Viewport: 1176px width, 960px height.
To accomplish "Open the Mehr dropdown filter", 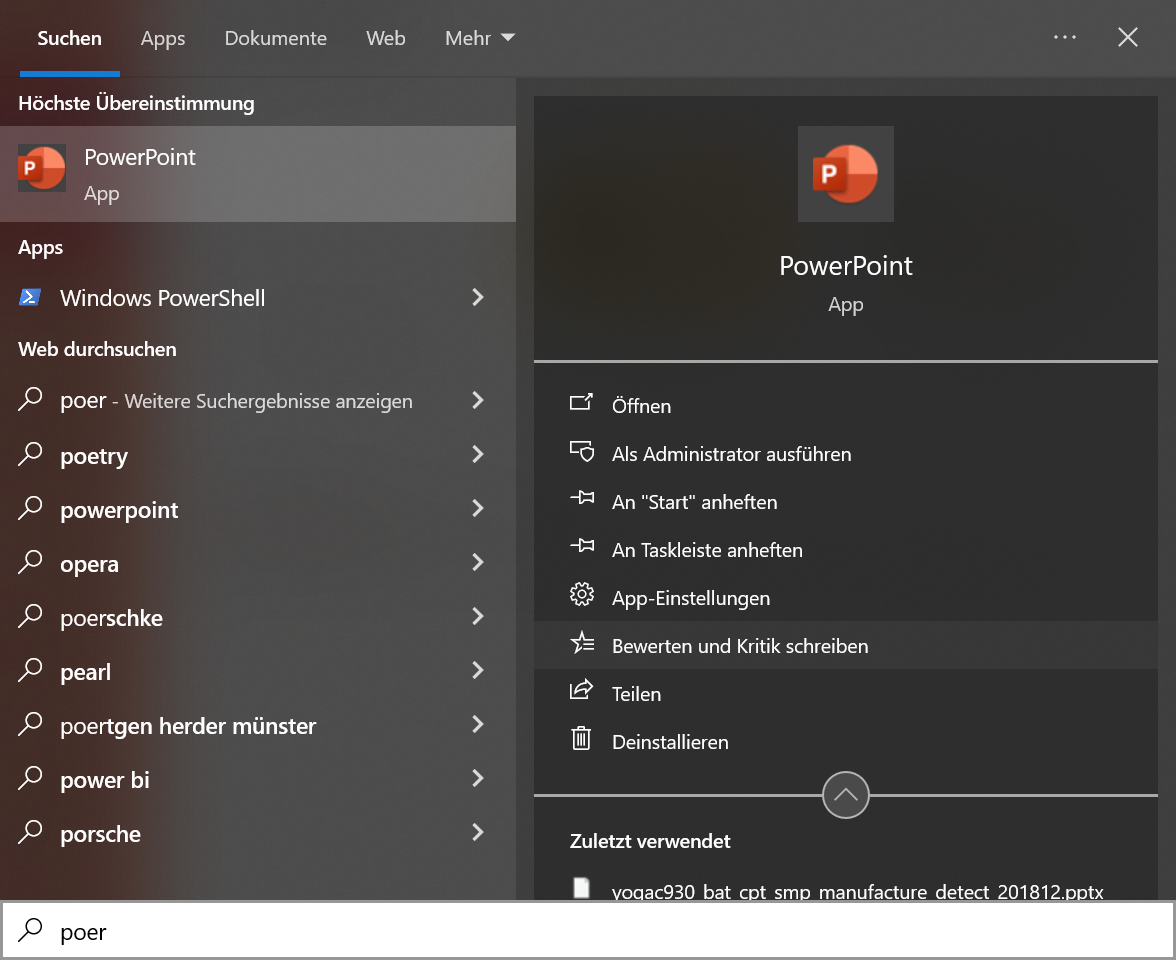I will (x=479, y=38).
